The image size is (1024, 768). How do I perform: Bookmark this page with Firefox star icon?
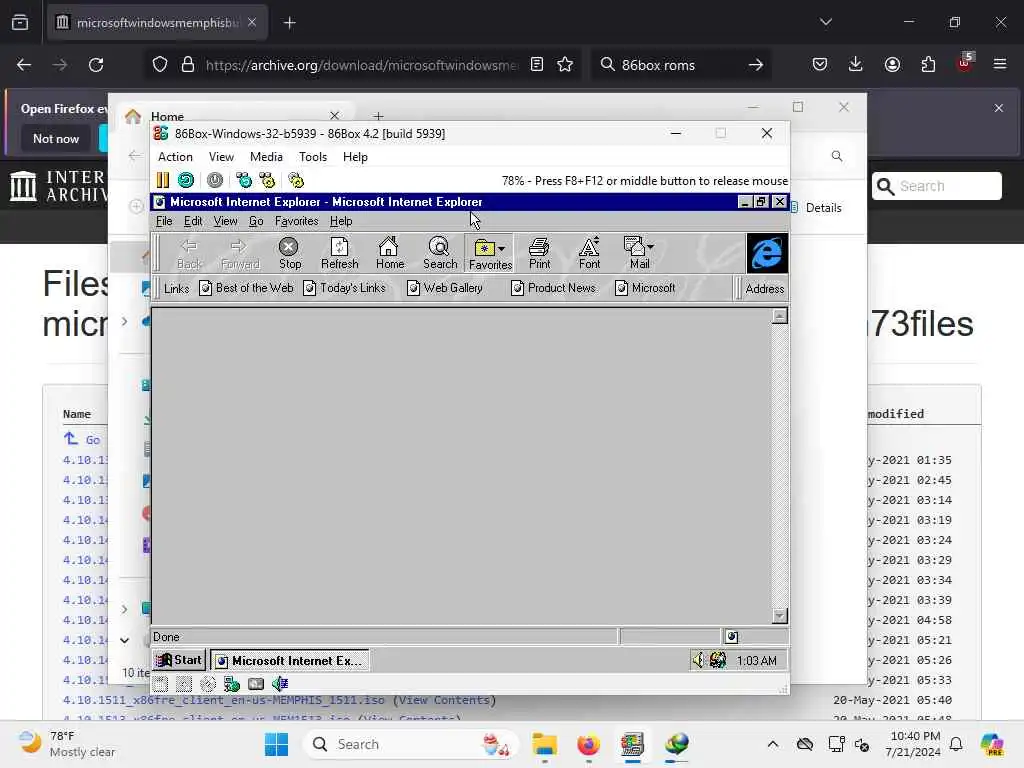pos(565,65)
